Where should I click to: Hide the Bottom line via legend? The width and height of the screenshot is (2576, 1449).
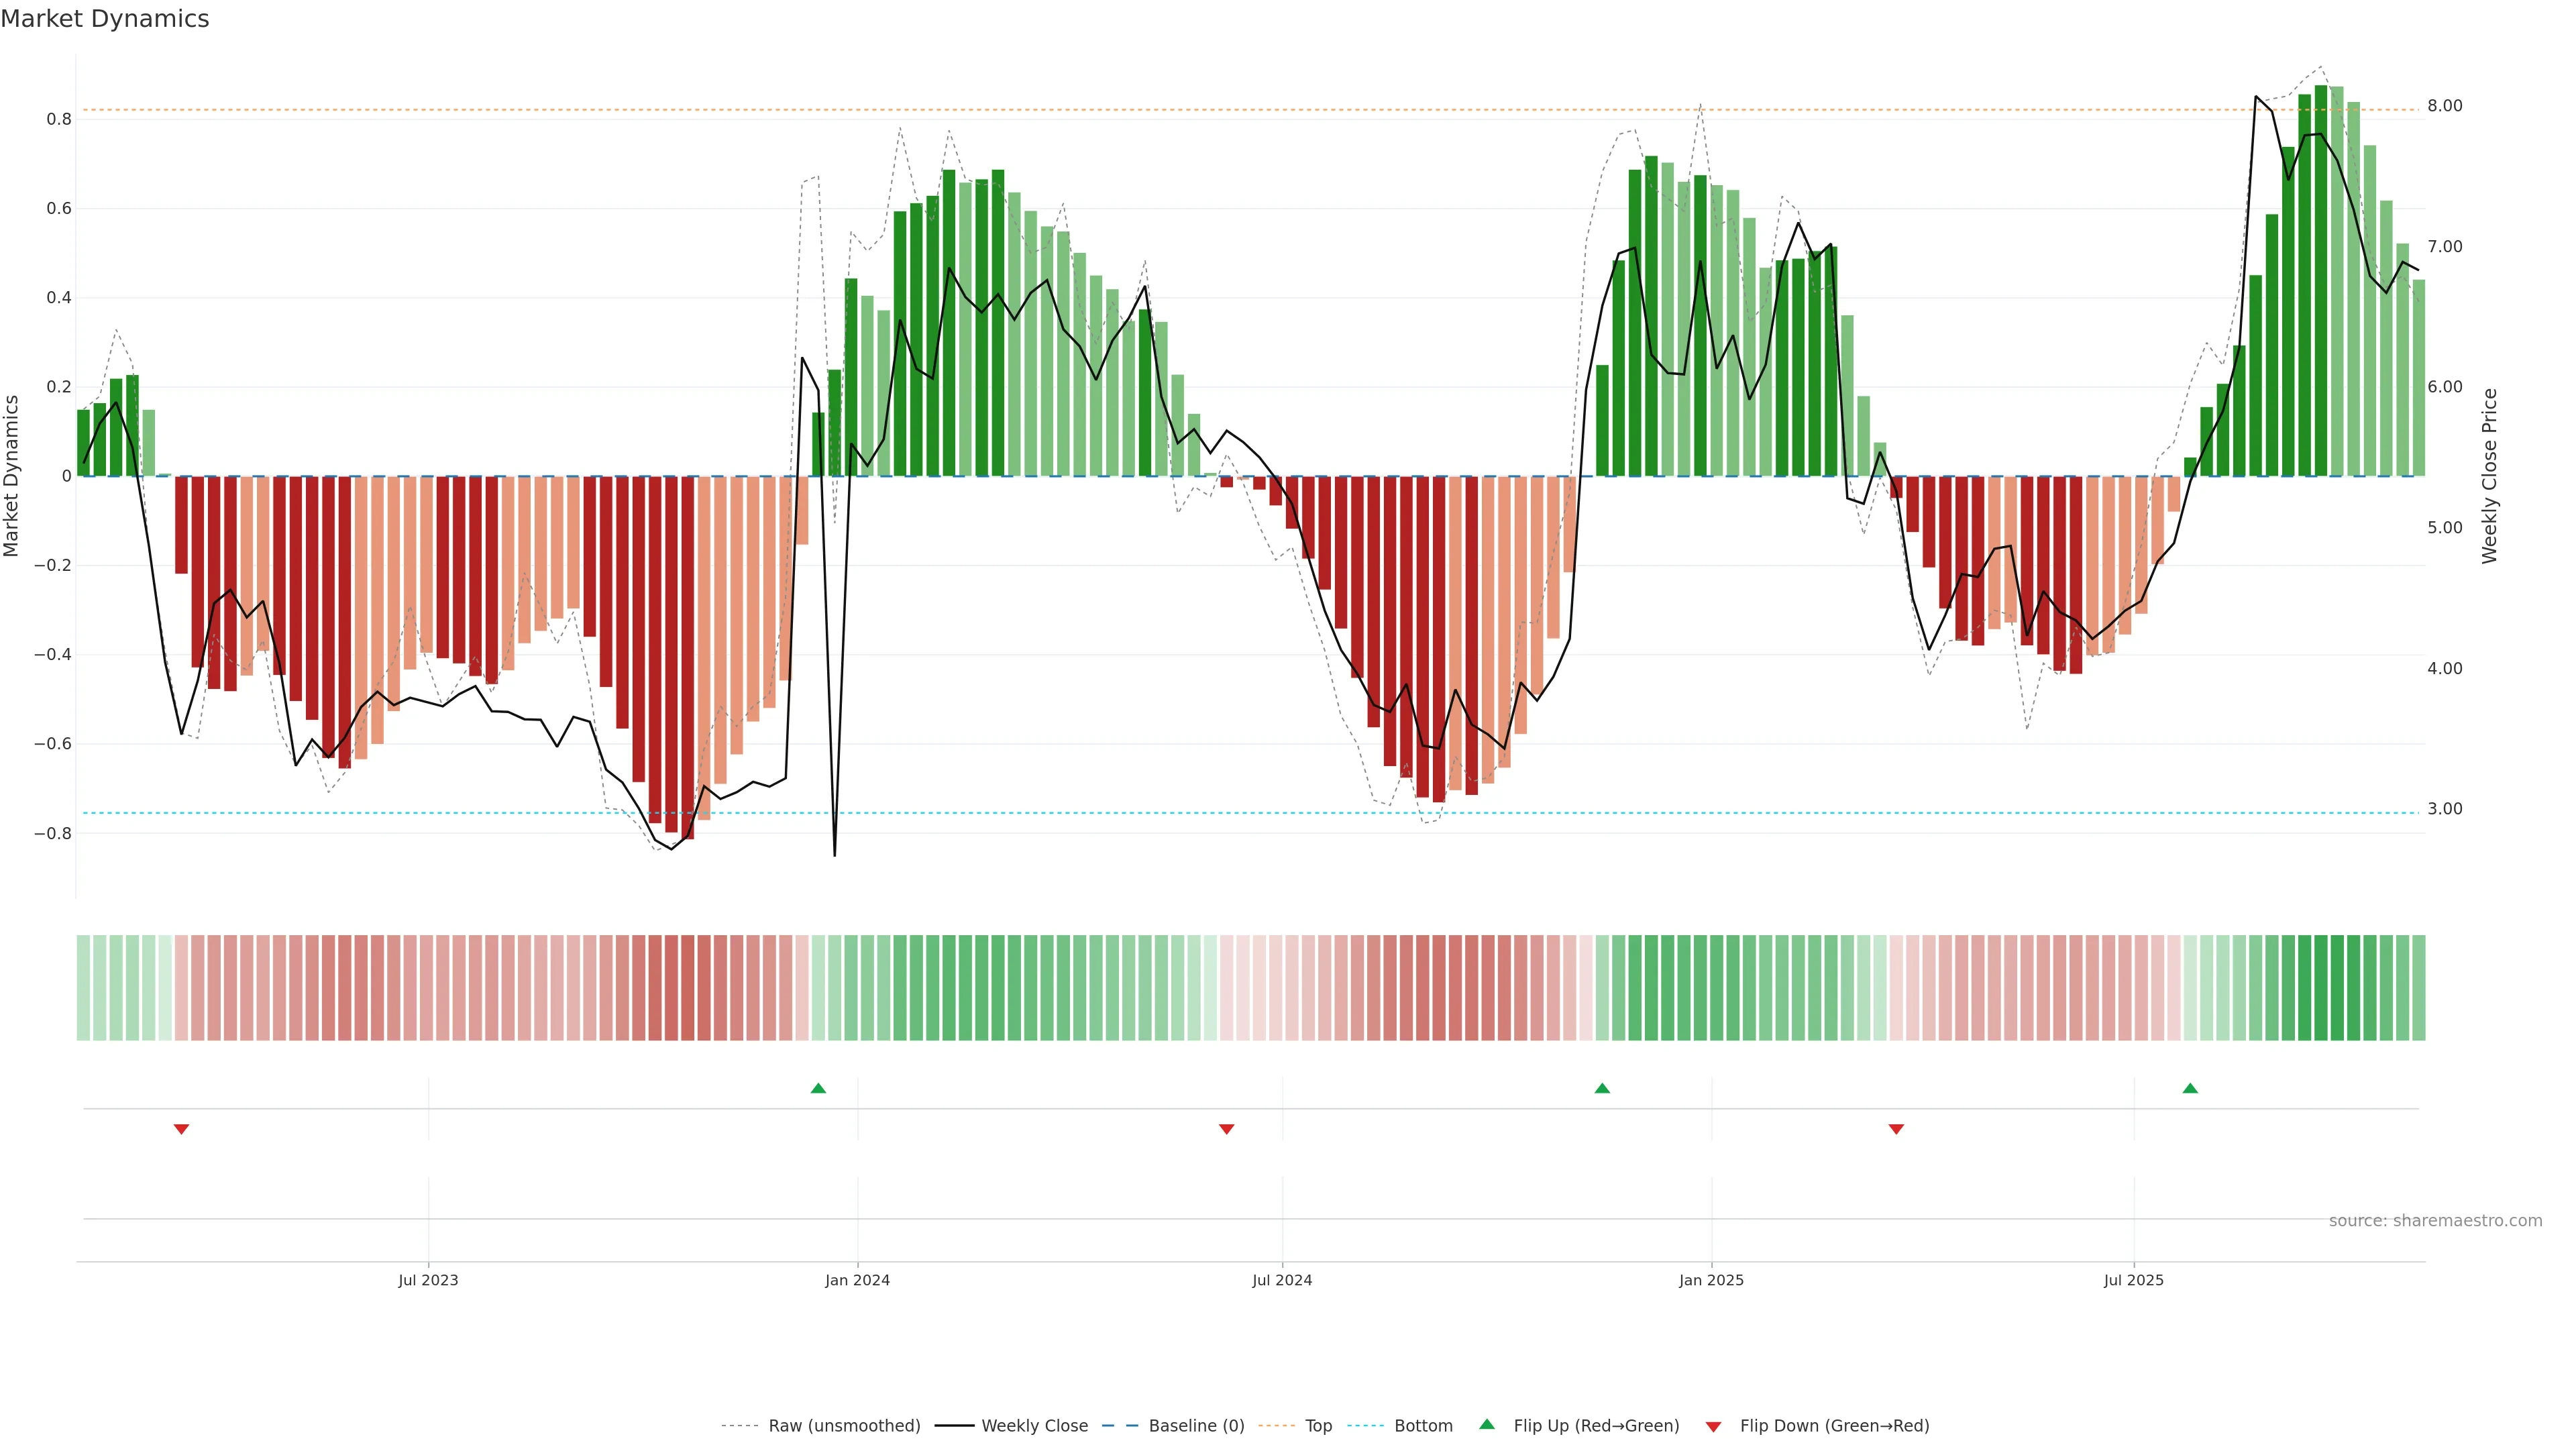pos(1423,1426)
